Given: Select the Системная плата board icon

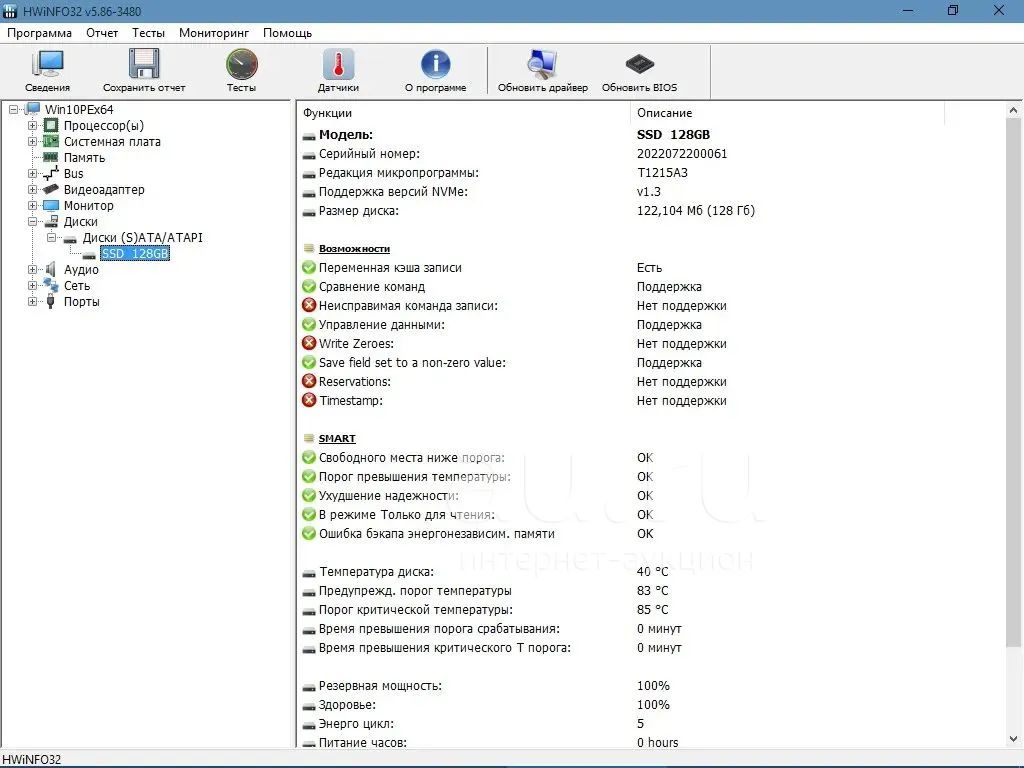Looking at the screenshot, I should [51, 142].
